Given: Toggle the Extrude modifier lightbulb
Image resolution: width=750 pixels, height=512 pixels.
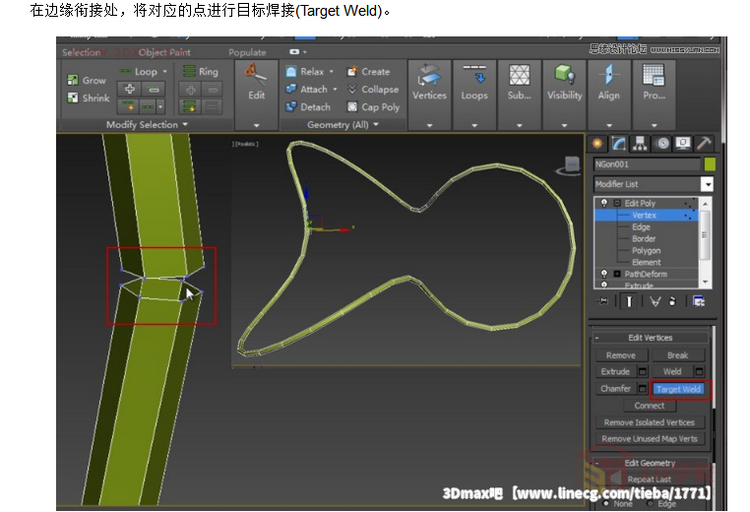Looking at the screenshot, I should 604,285.
